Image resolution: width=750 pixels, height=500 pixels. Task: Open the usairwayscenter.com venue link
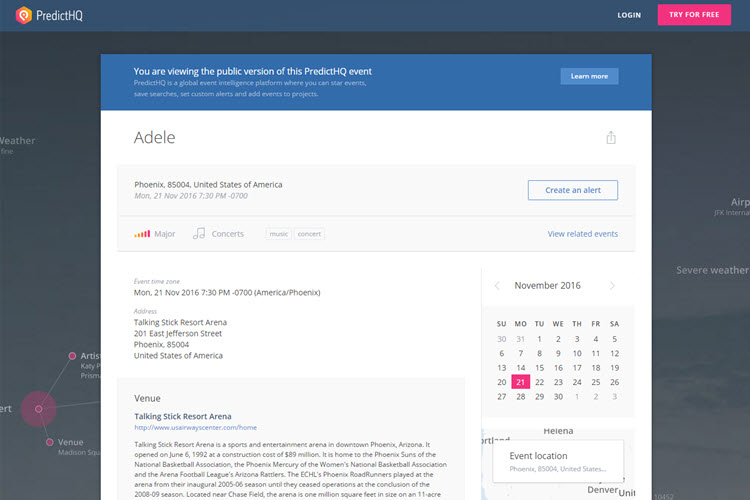[x=196, y=427]
